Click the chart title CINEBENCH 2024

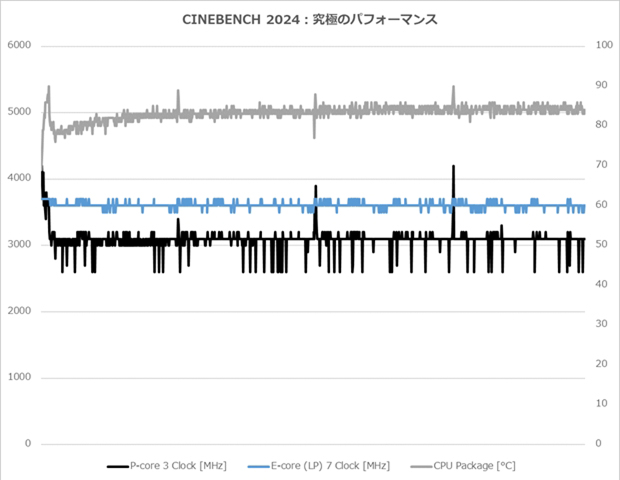(310, 19)
